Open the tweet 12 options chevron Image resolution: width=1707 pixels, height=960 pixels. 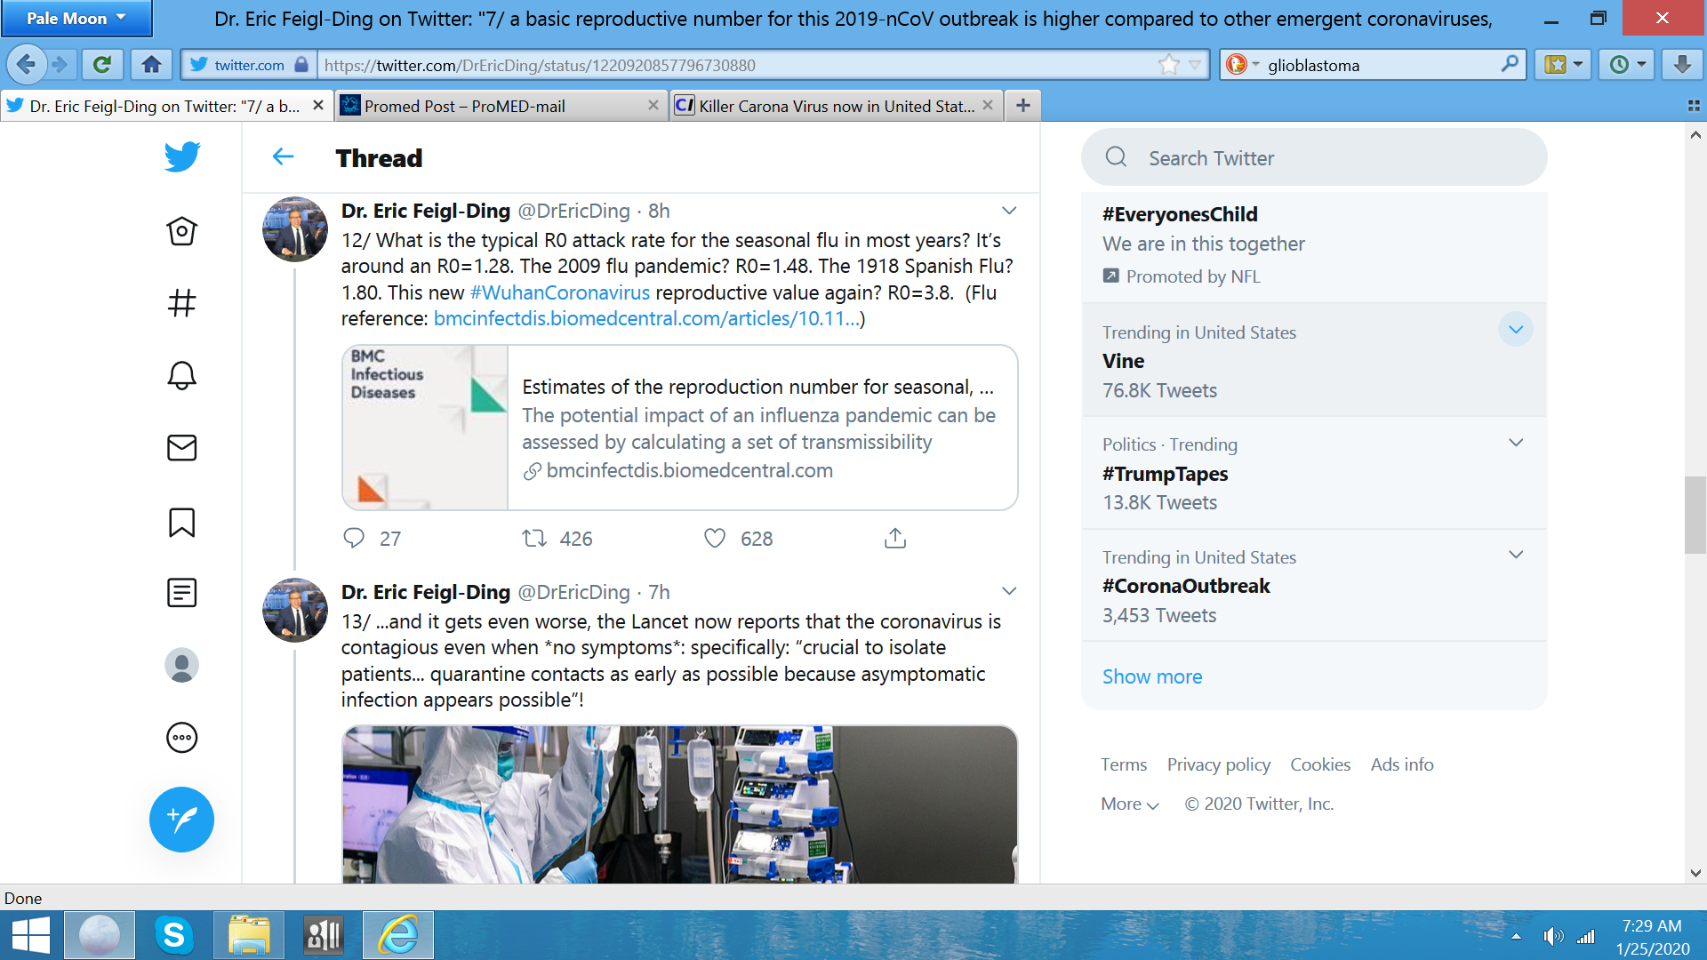(1009, 211)
